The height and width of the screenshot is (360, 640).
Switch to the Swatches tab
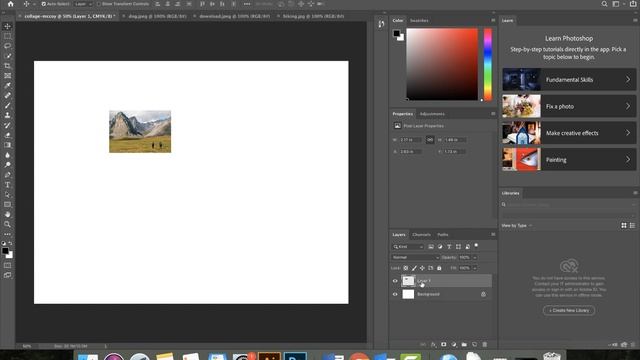419,20
